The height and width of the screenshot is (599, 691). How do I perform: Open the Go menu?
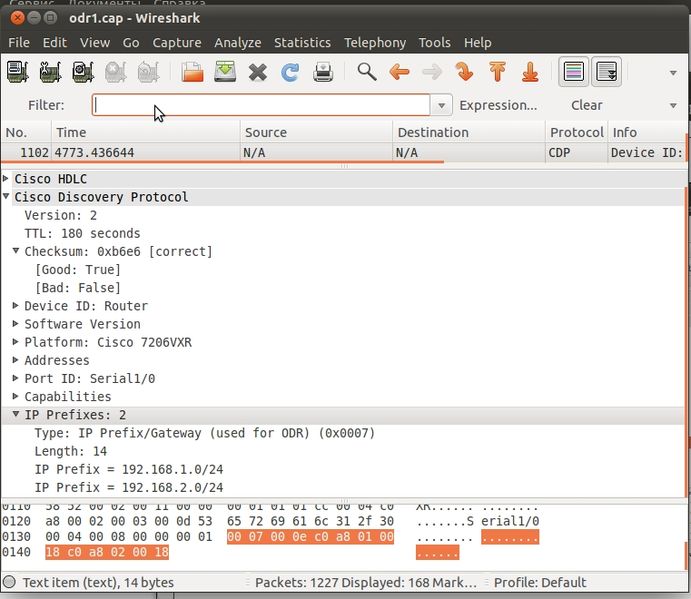click(131, 43)
